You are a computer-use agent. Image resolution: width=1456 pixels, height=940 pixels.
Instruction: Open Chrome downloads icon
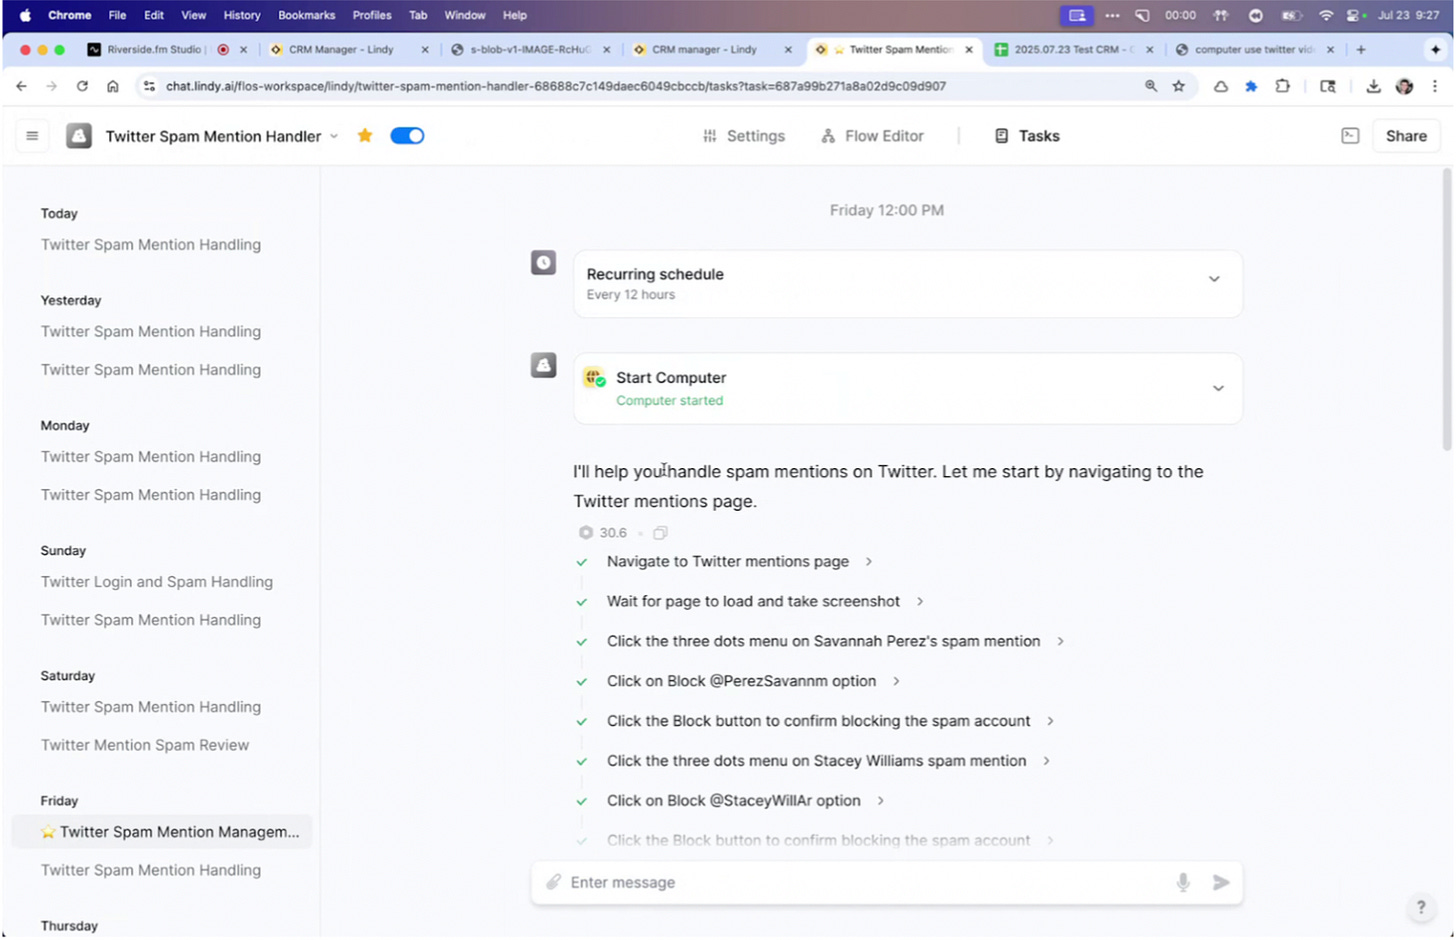pos(1373,87)
